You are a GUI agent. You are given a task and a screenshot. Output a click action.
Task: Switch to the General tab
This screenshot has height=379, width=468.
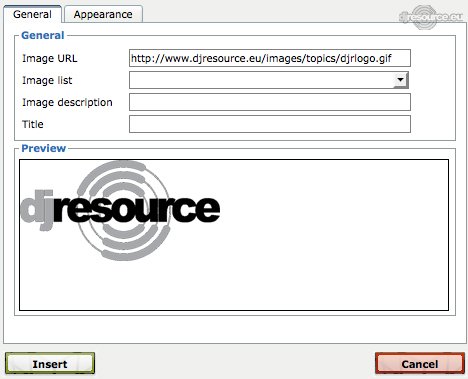(x=32, y=14)
